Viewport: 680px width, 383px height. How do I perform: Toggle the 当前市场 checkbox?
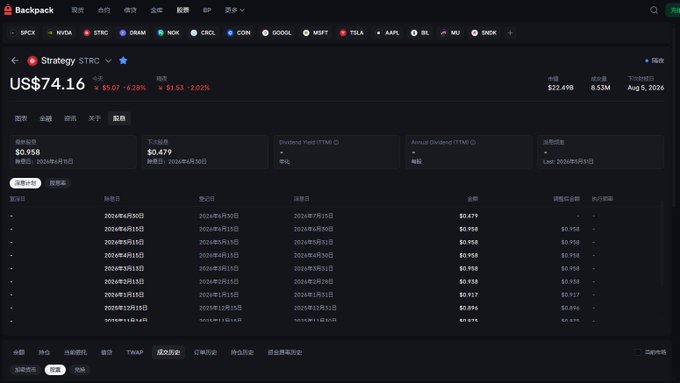tap(638, 352)
